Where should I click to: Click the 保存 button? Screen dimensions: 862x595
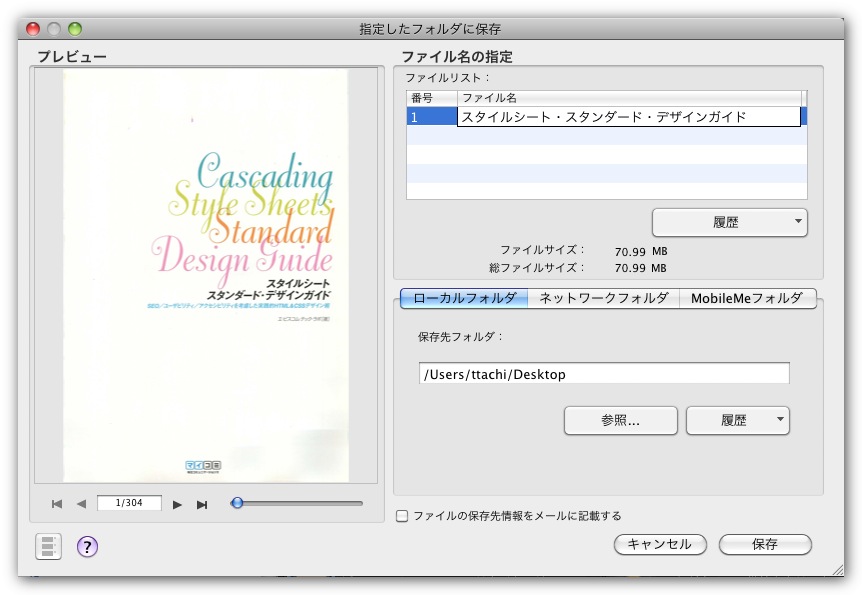pyautogui.click(x=765, y=544)
